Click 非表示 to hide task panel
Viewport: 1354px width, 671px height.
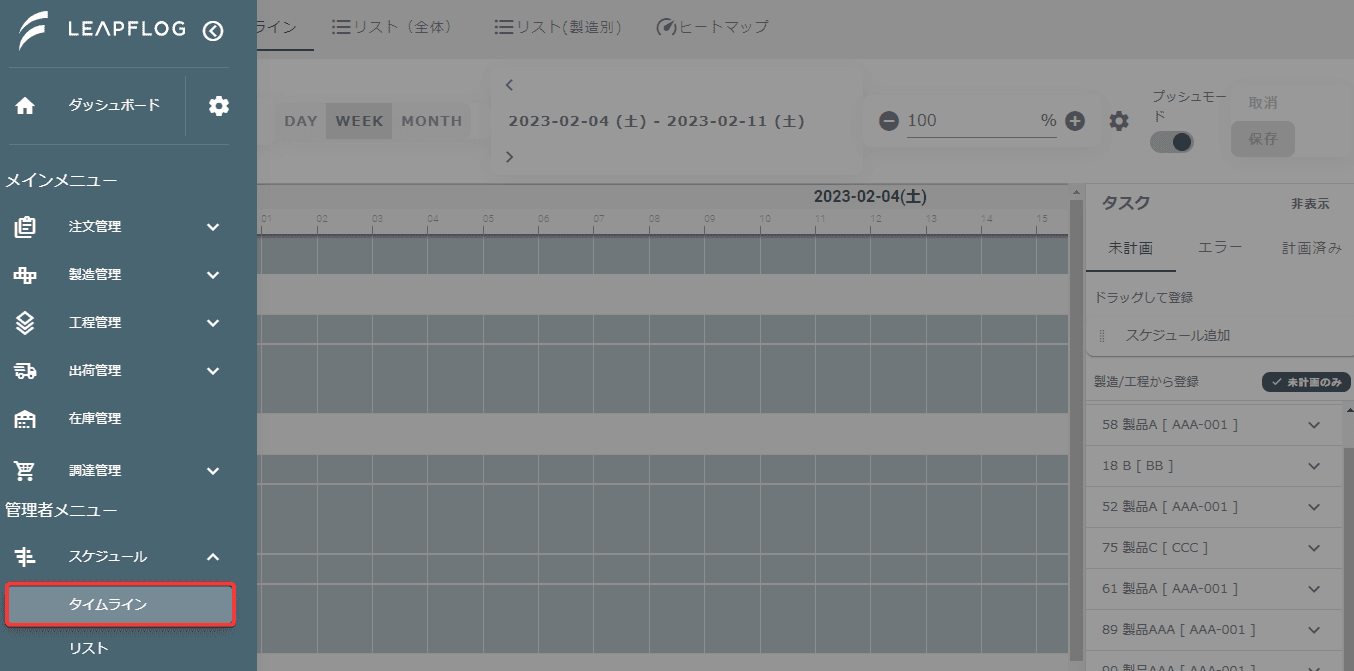tap(1310, 204)
